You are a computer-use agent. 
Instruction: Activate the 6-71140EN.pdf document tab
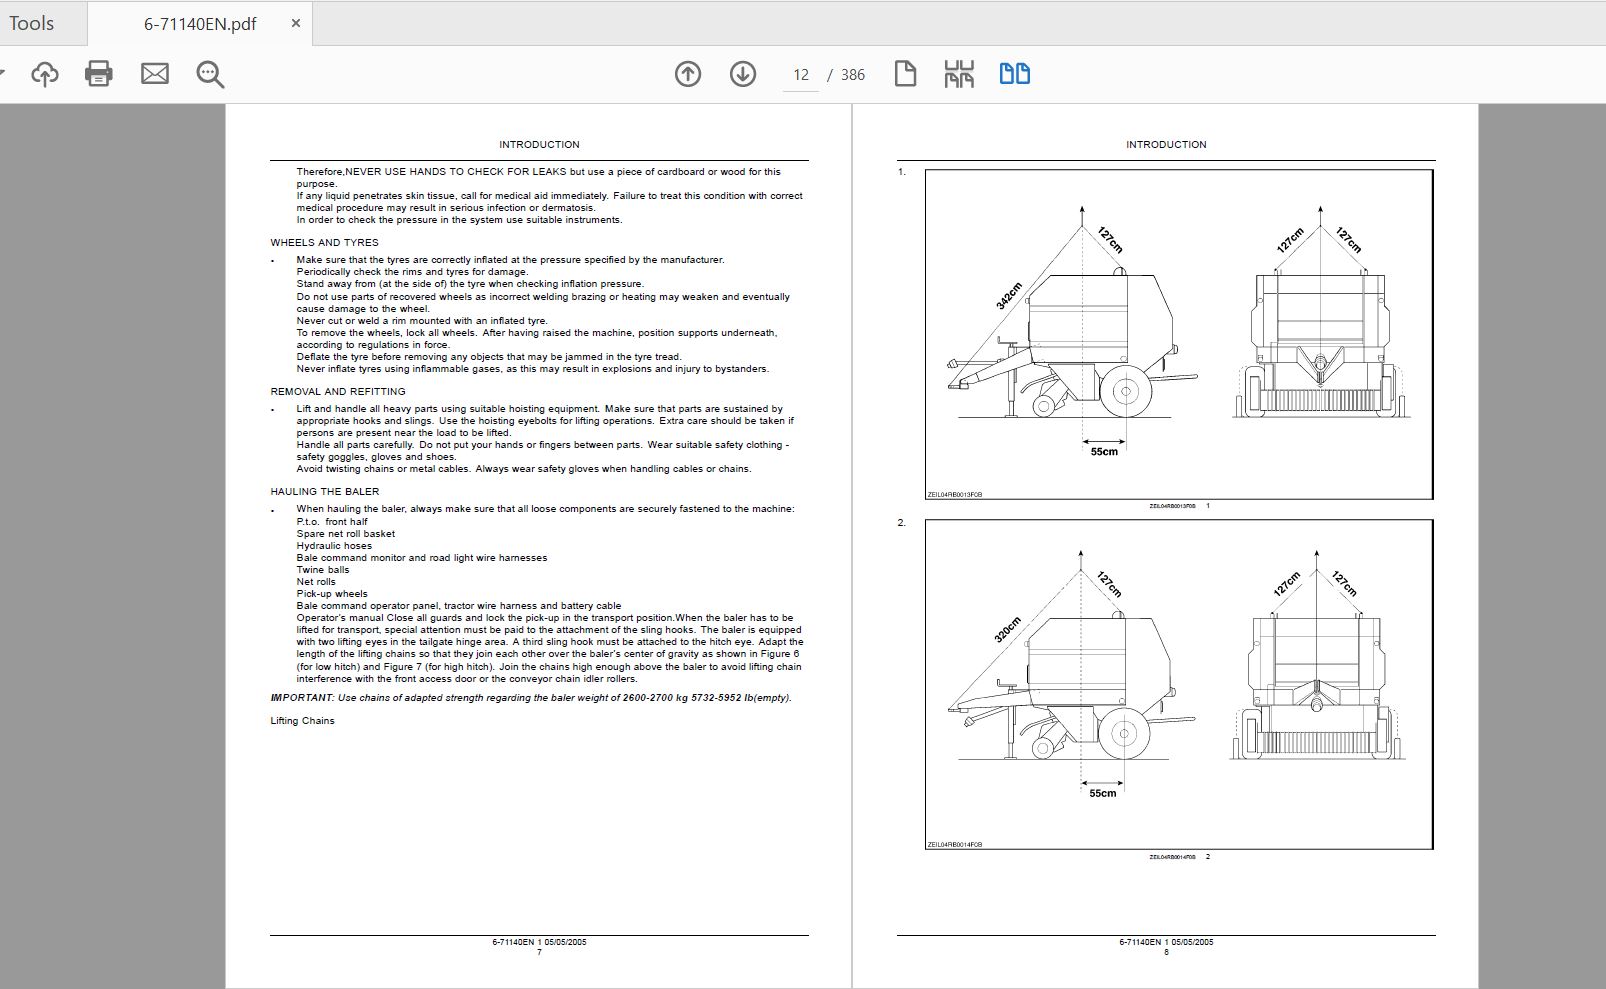coord(198,21)
